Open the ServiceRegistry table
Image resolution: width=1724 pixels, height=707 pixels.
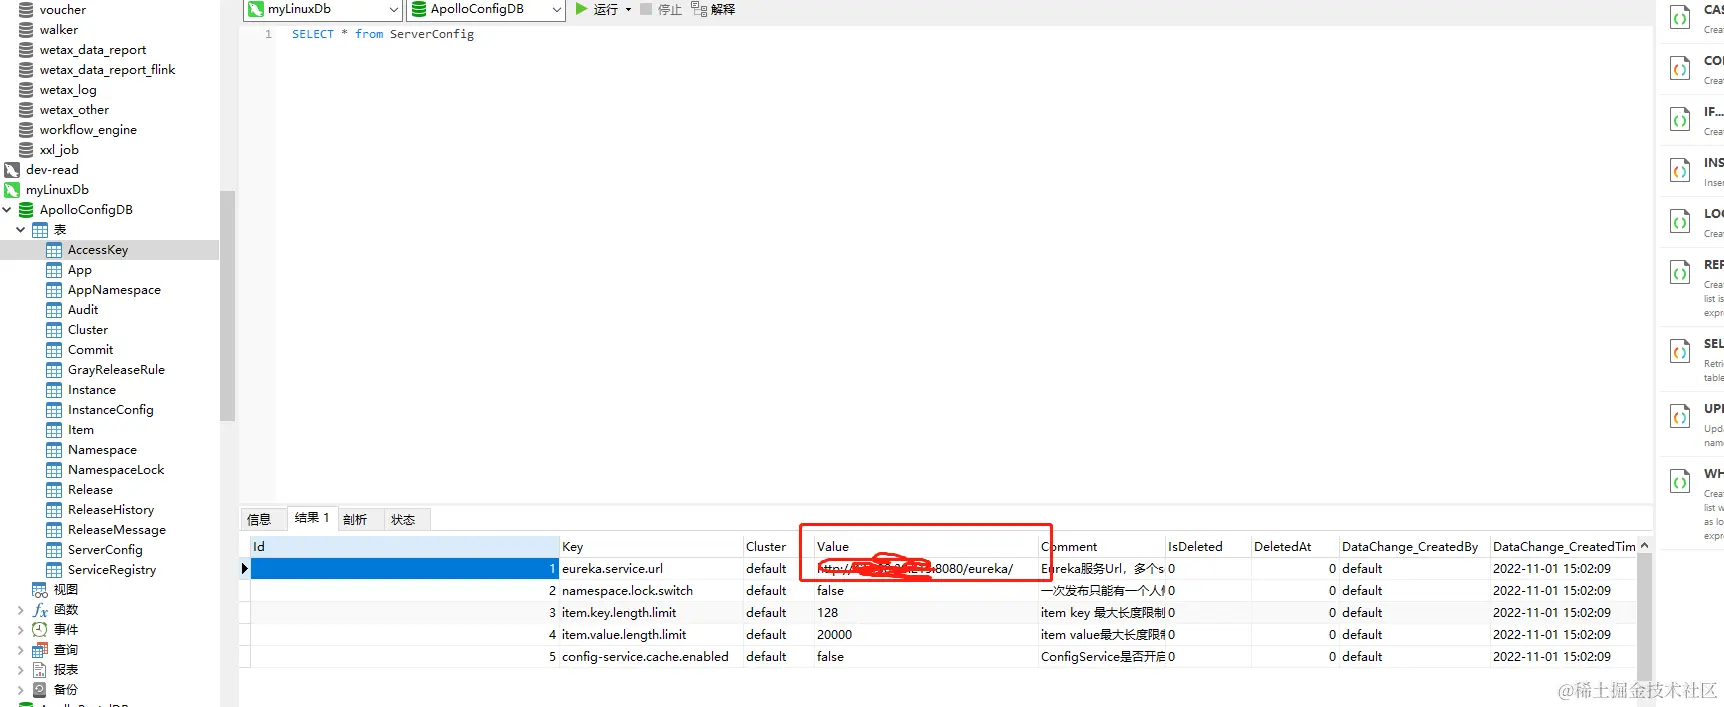(x=112, y=570)
